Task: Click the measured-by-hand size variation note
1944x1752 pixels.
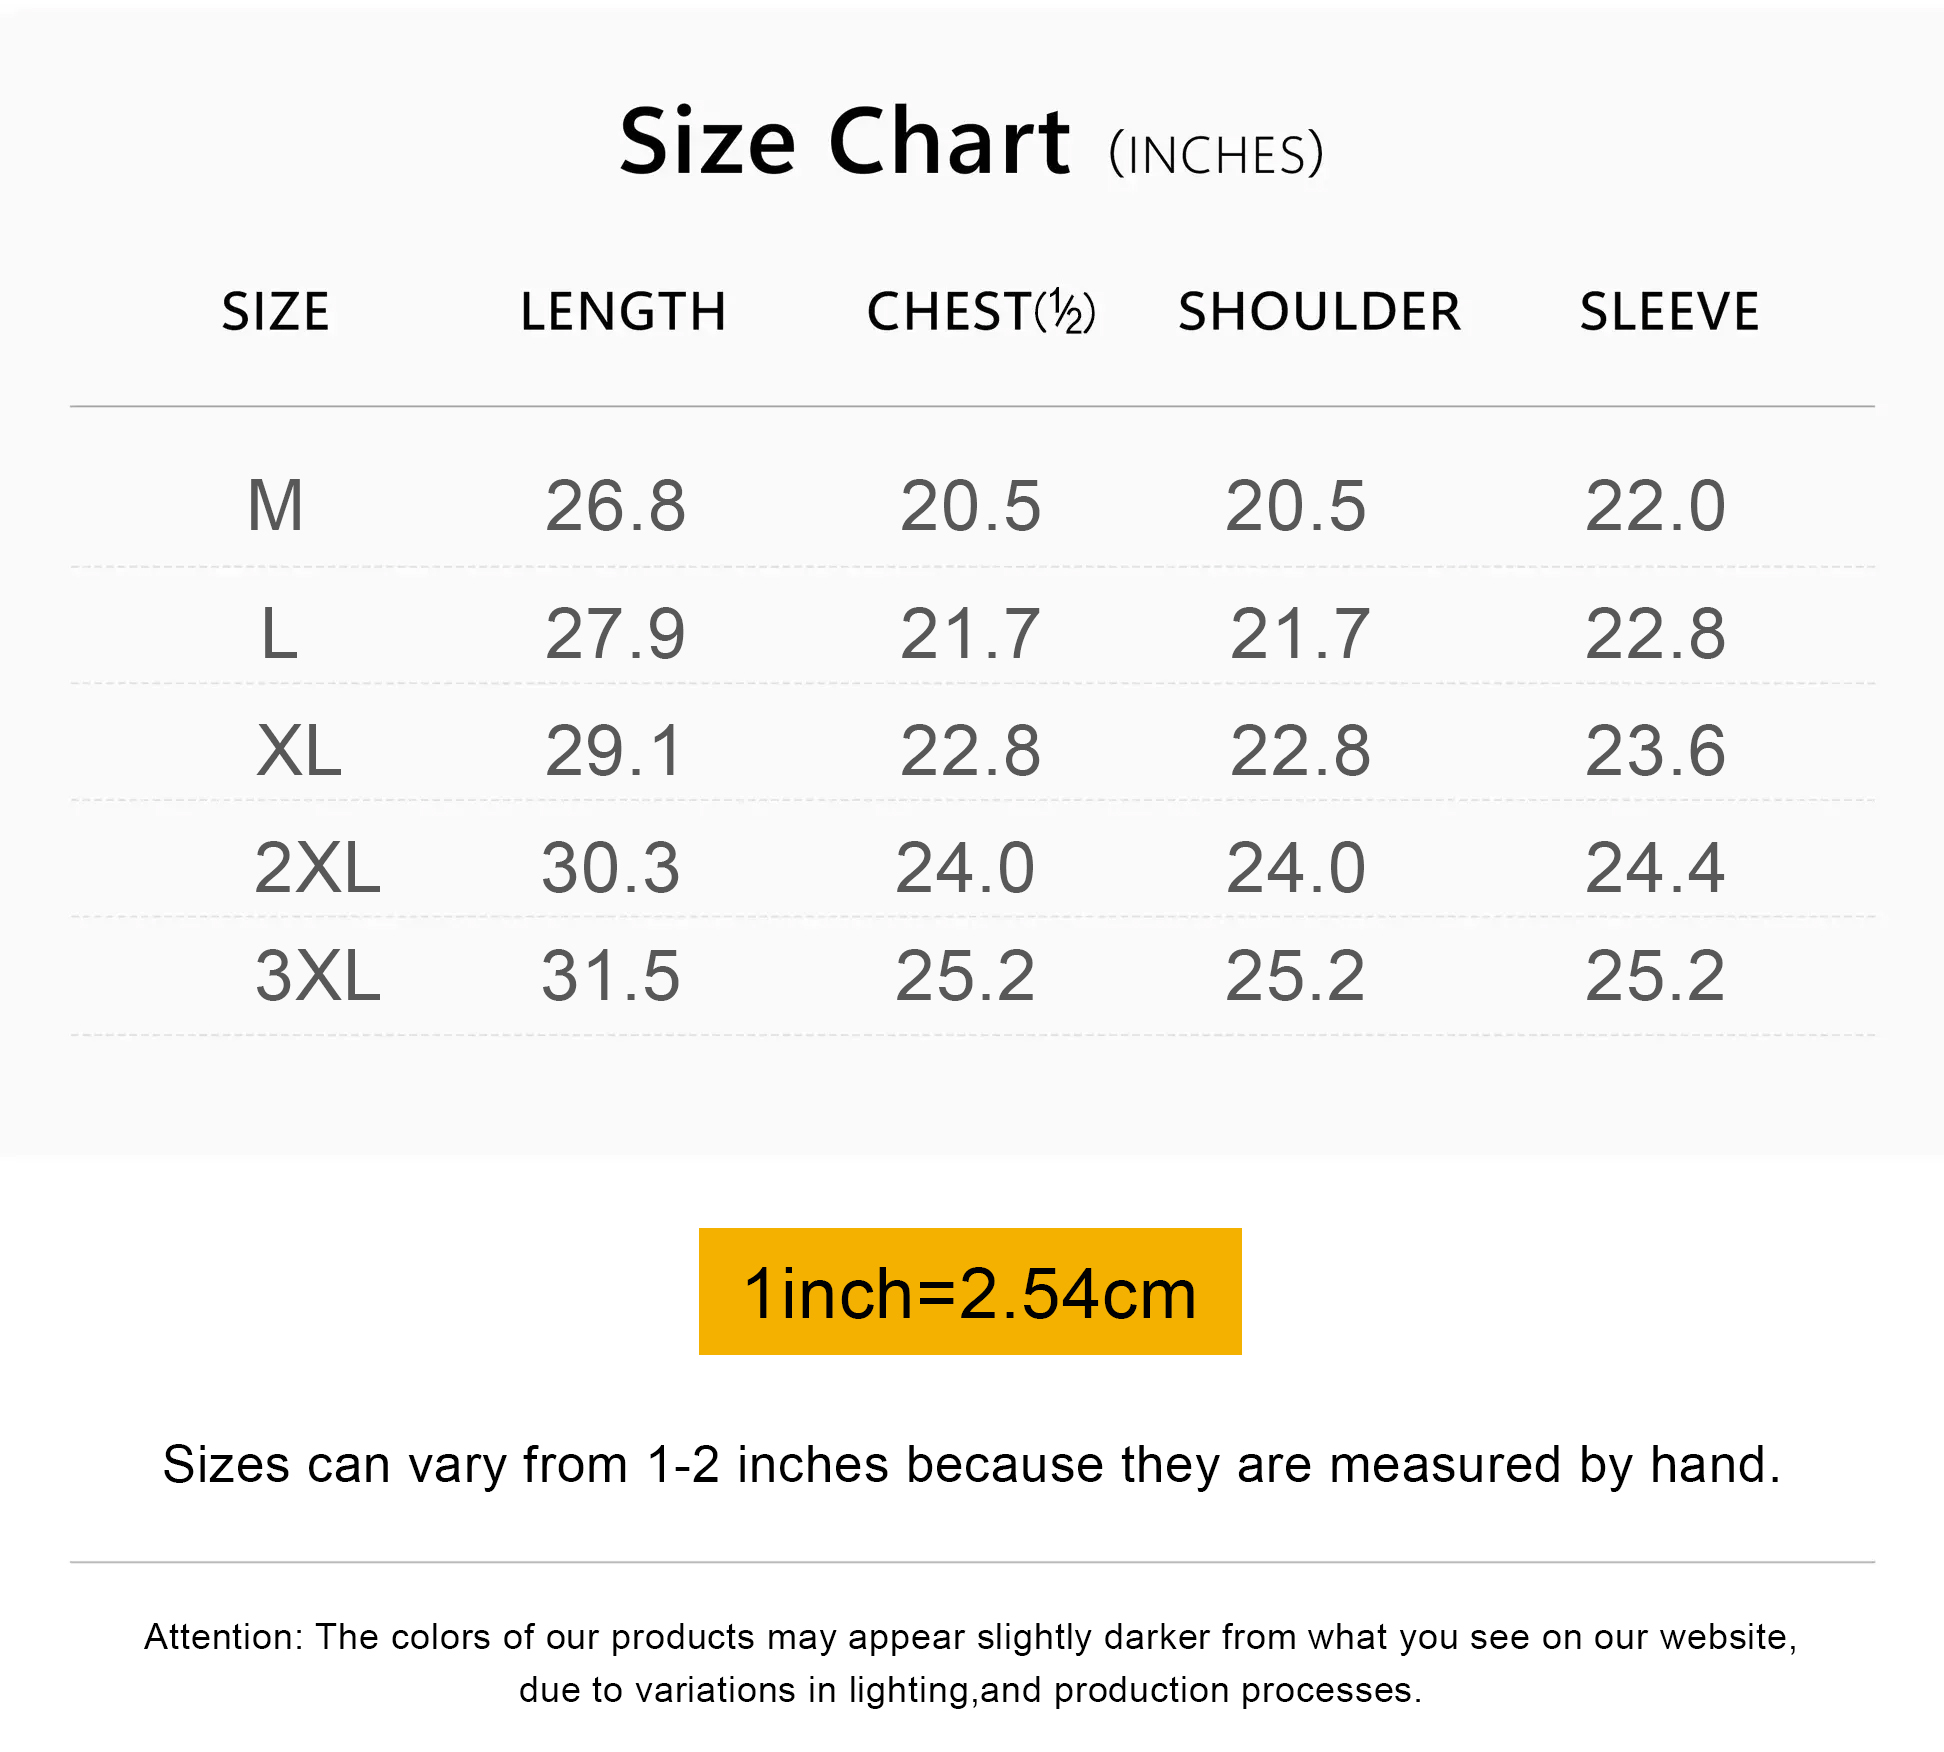Action: [x=971, y=1465]
